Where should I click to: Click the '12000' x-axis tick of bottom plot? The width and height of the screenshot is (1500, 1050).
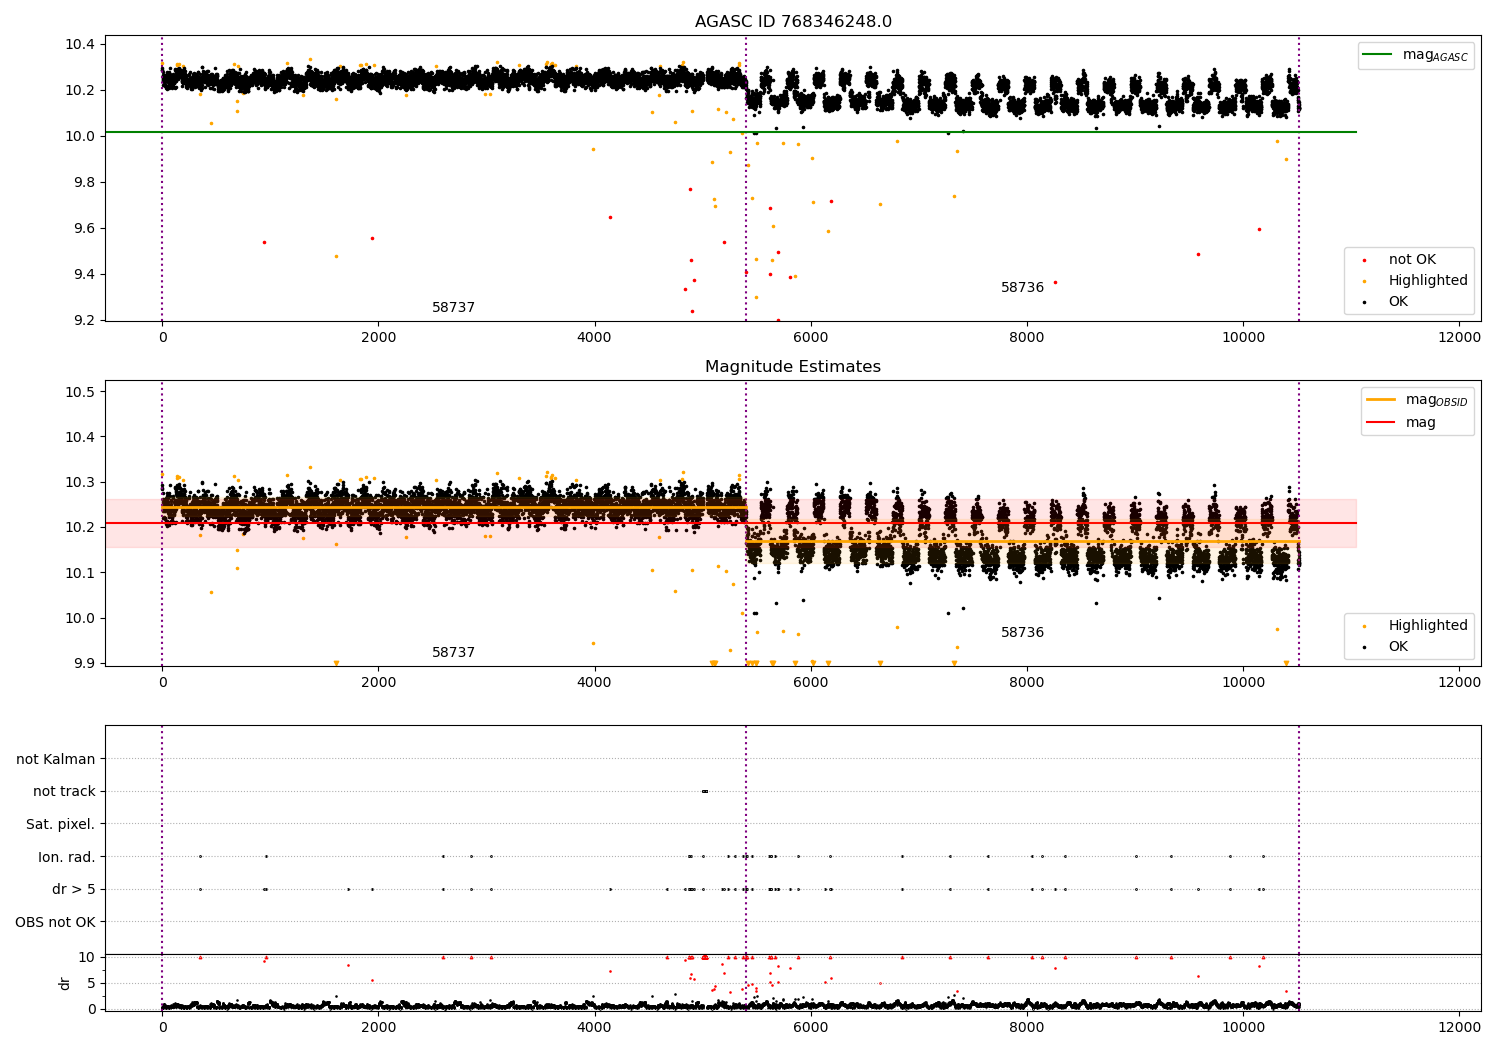click(1459, 1027)
